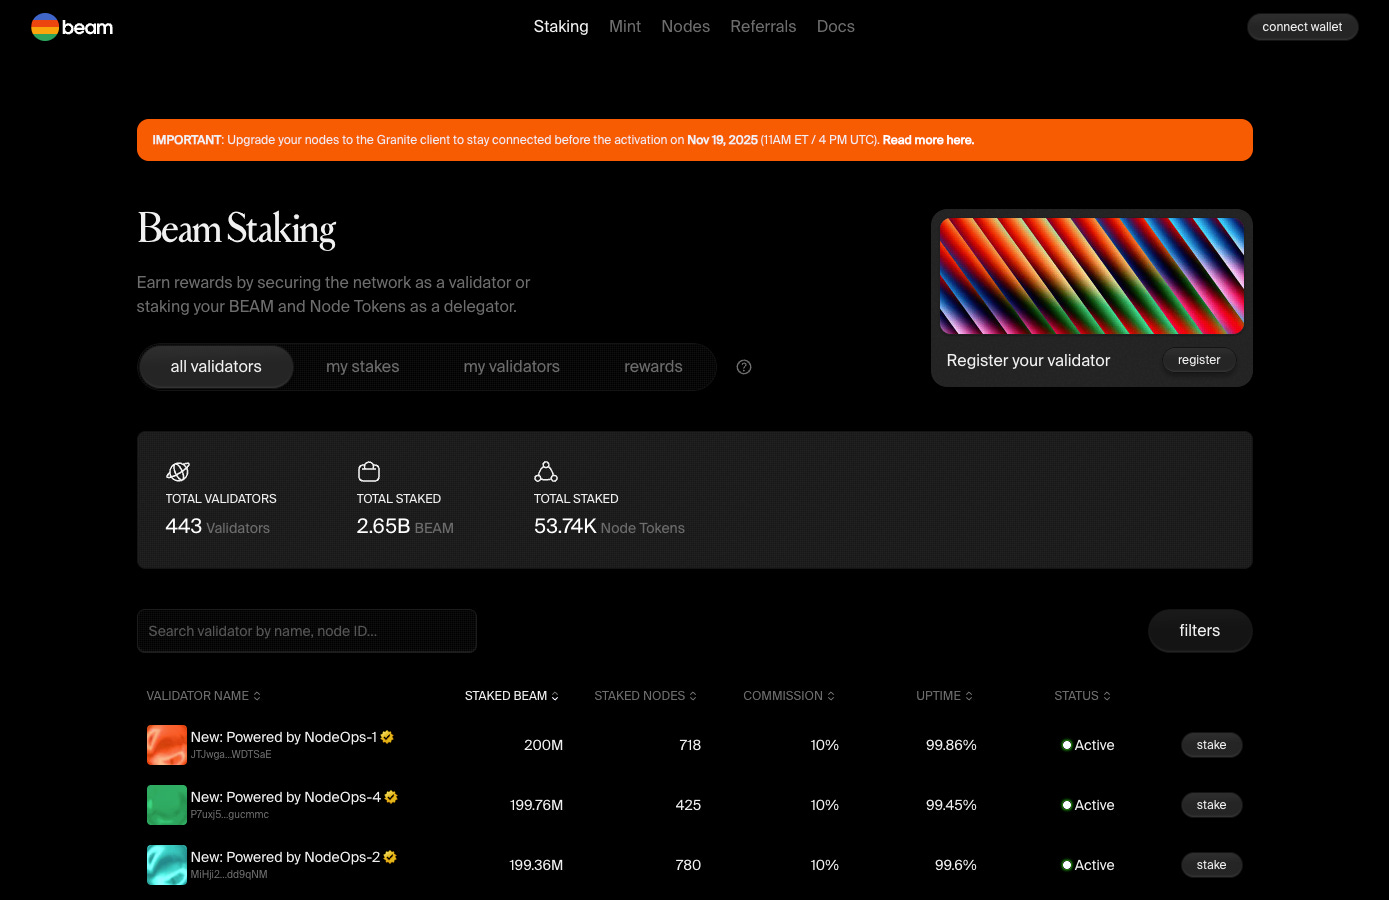Click the 99.6% uptime value

955,865
